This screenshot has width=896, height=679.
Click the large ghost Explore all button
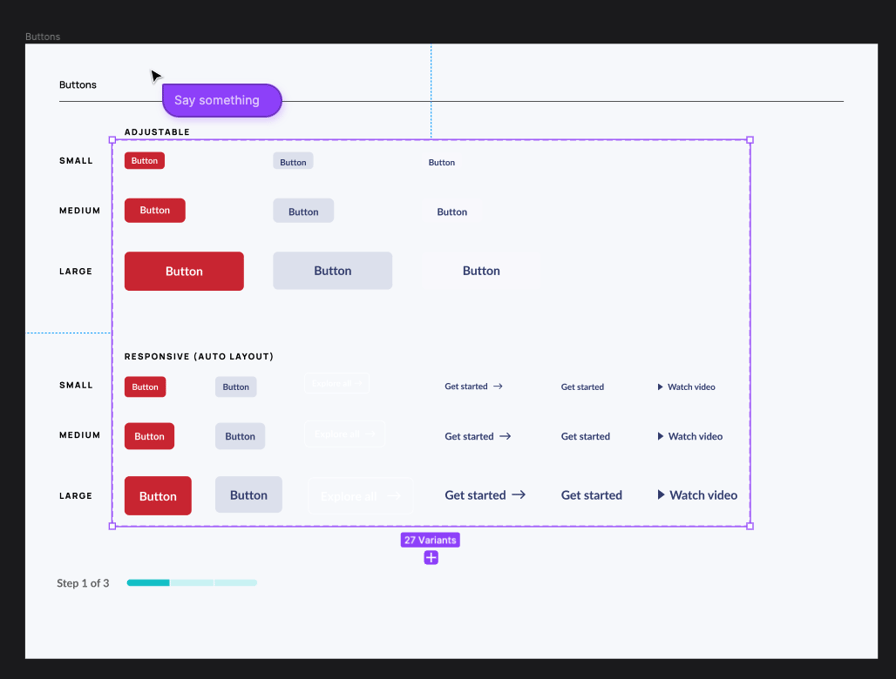click(x=358, y=494)
